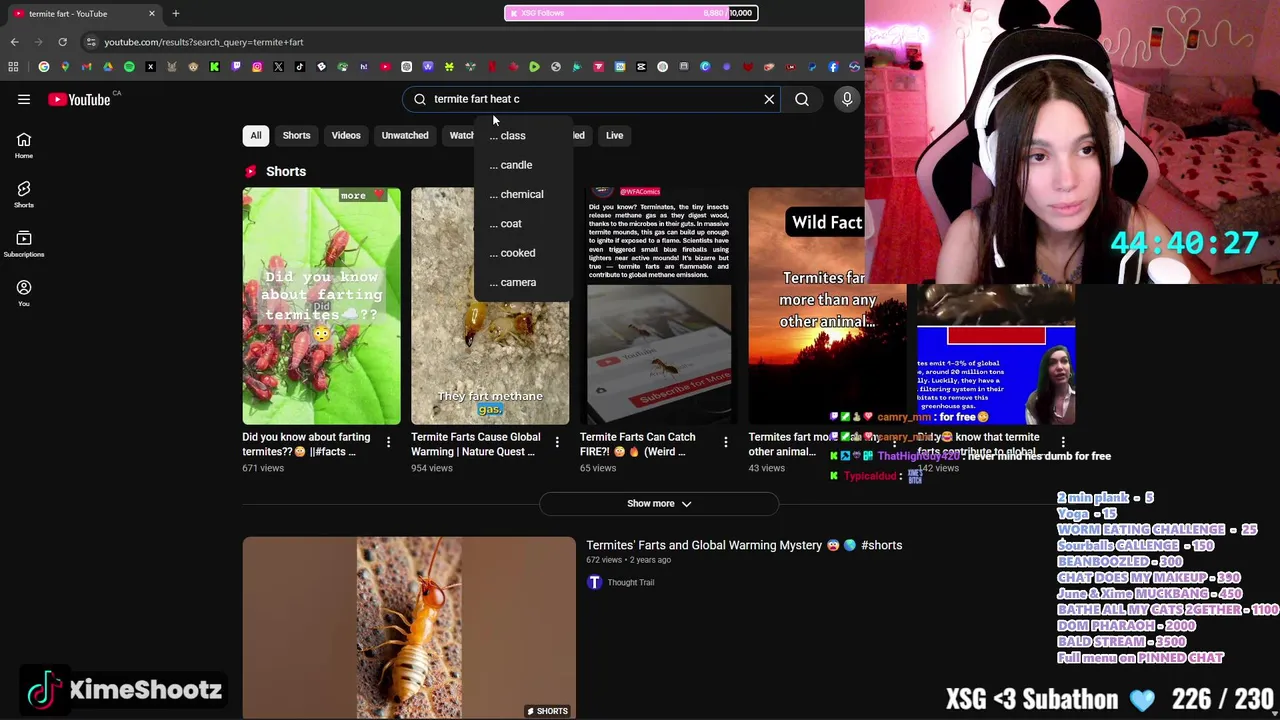Click the magnifying glass search button
The height and width of the screenshot is (720, 1280).
[x=802, y=99]
